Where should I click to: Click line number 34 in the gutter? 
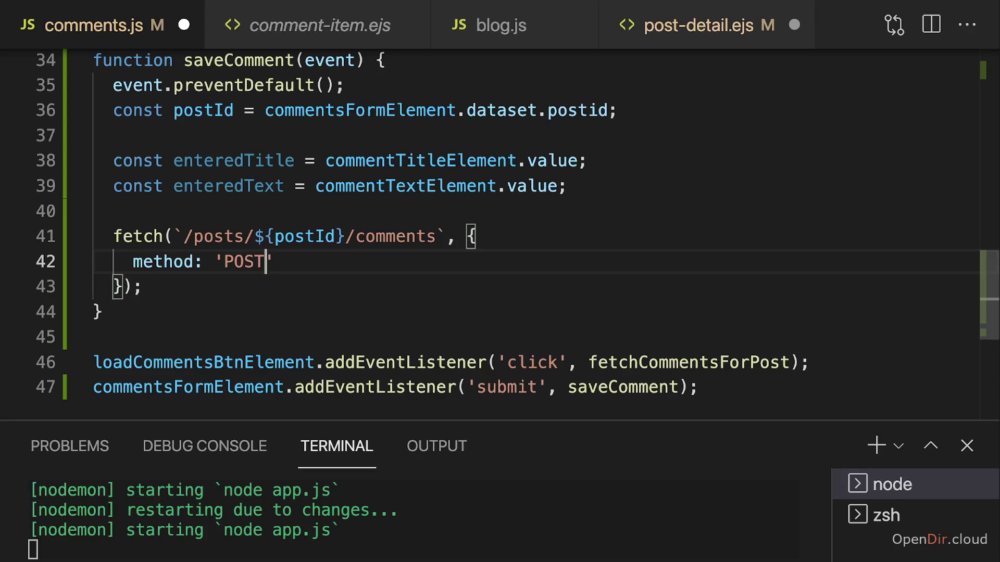[45, 60]
